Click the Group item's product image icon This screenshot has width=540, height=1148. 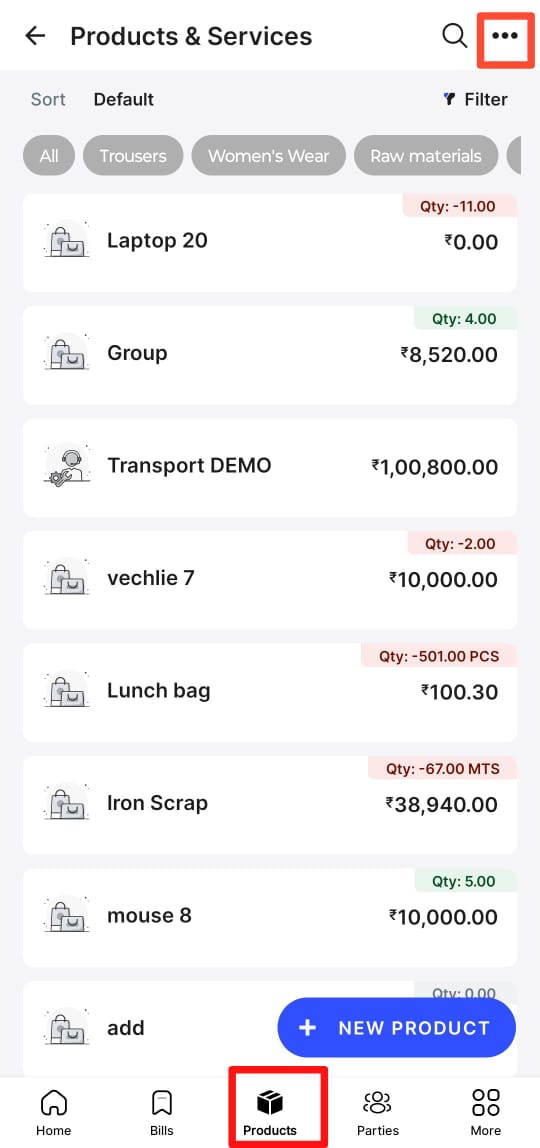67,351
